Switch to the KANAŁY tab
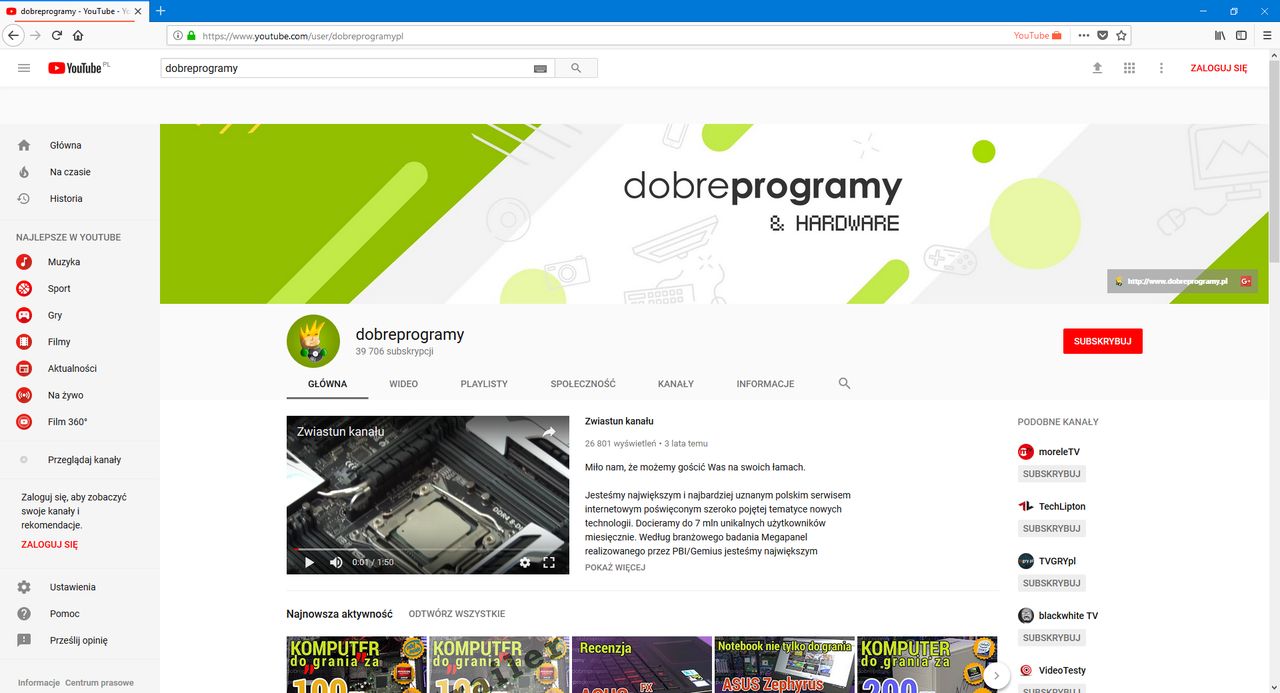Screen dimensions: 1280x693 676,384
